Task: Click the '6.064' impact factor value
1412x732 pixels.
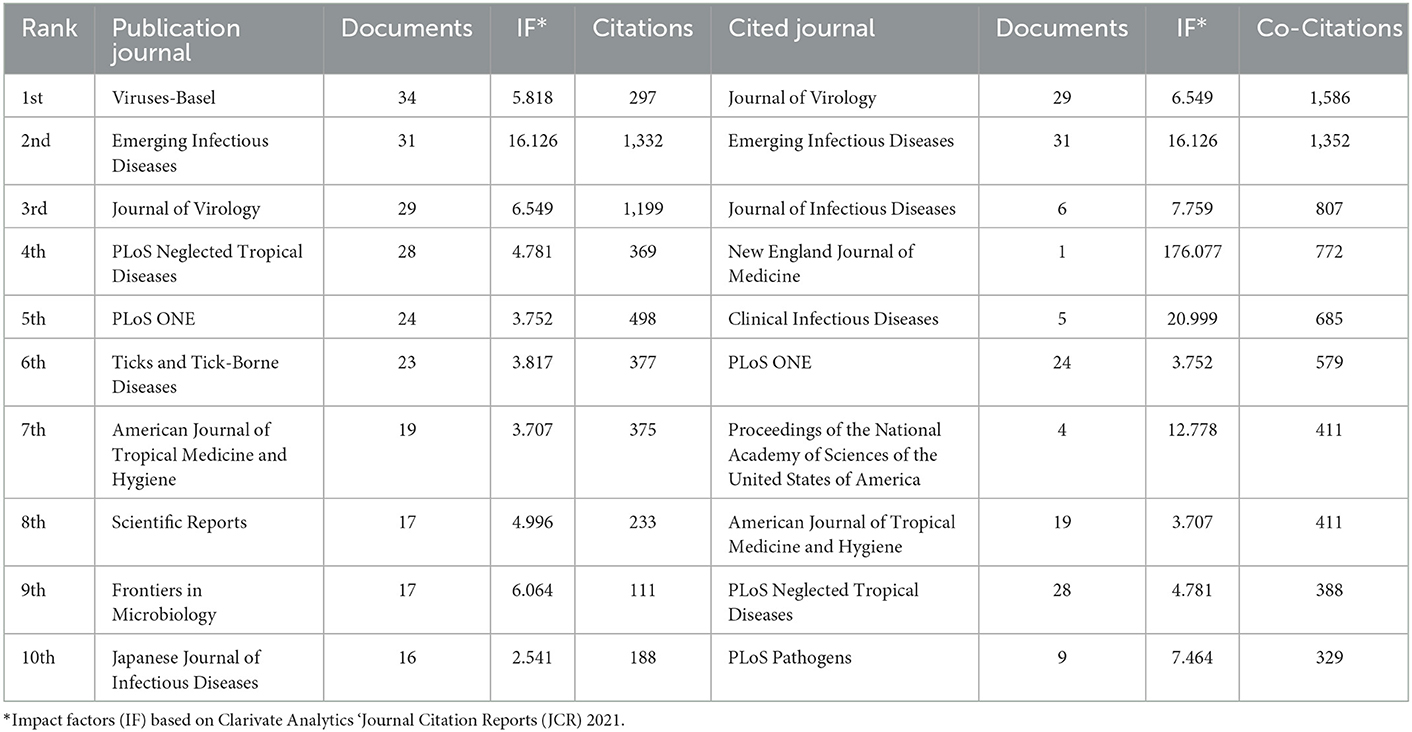Action: pyautogui.click(x=532, y=590)
